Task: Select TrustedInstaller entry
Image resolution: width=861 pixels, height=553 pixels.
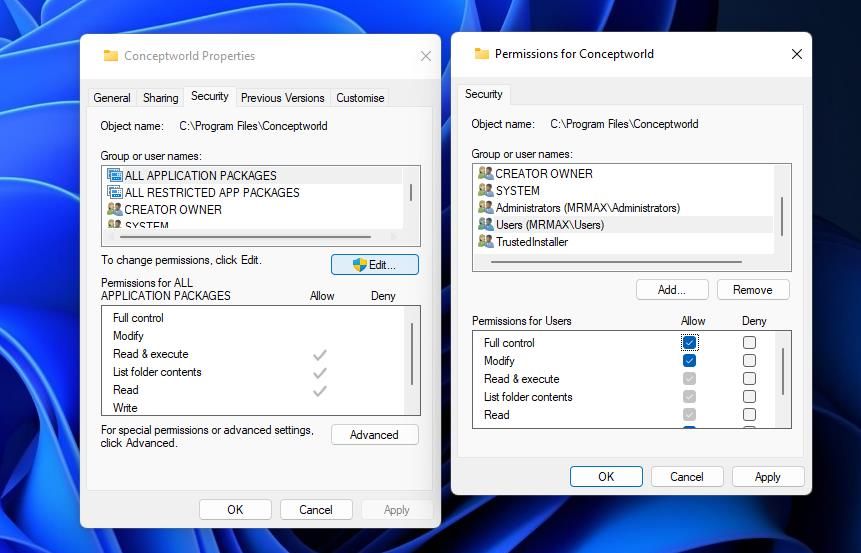Action: [624, 241]
